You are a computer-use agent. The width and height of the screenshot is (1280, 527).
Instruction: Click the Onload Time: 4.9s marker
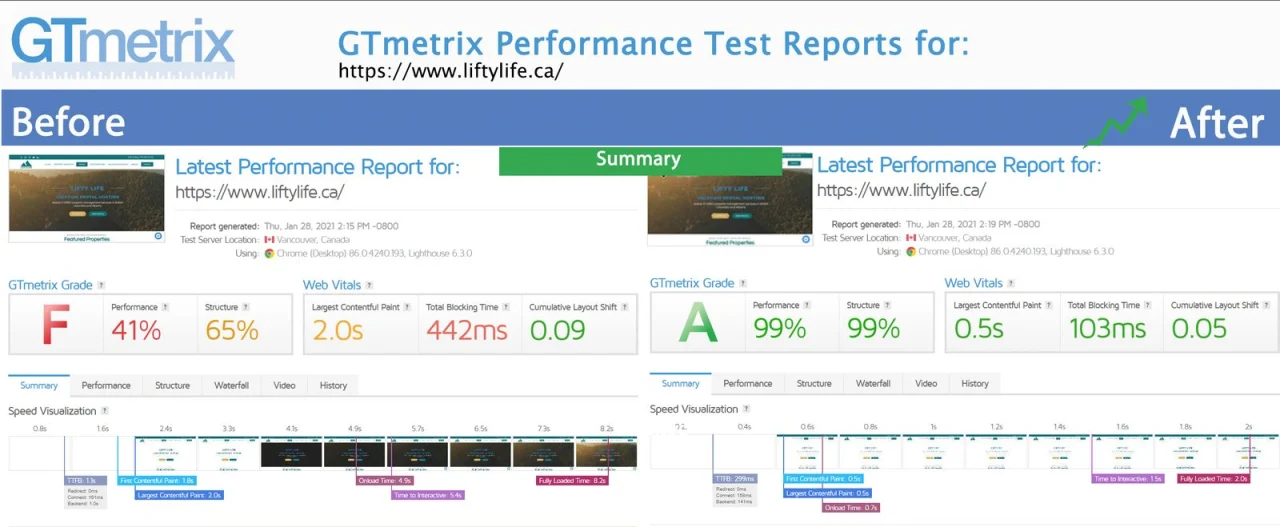(384, 481)
